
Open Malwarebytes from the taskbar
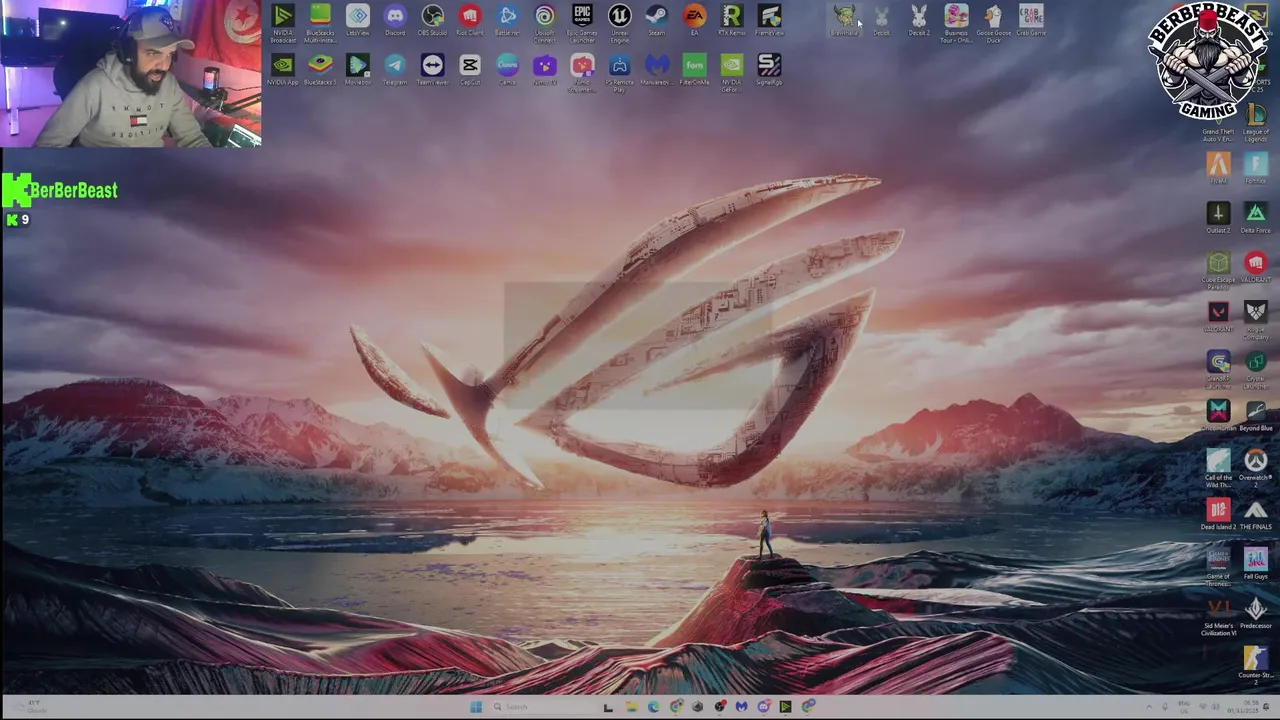click(x=741, y=707)
